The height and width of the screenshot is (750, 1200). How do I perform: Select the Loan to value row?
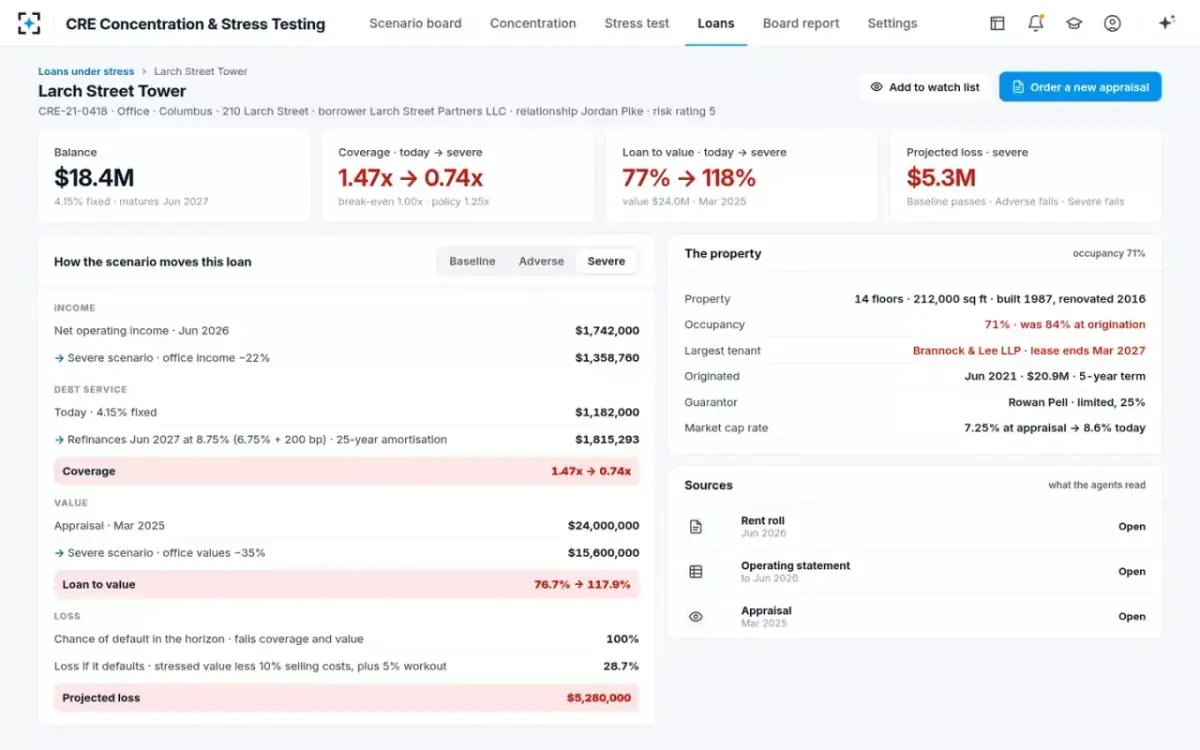346,584
